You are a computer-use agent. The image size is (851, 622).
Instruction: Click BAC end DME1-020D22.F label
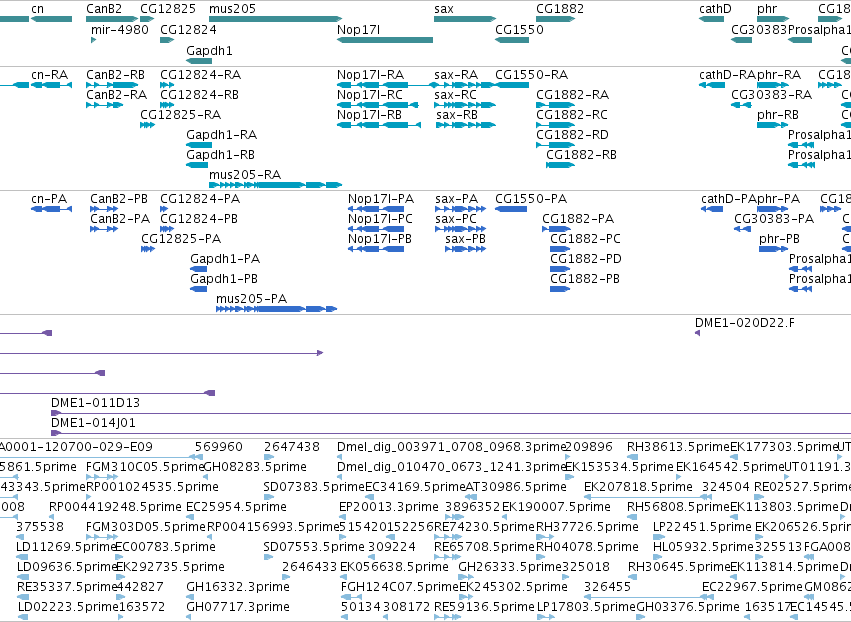[x=745, y=323]
